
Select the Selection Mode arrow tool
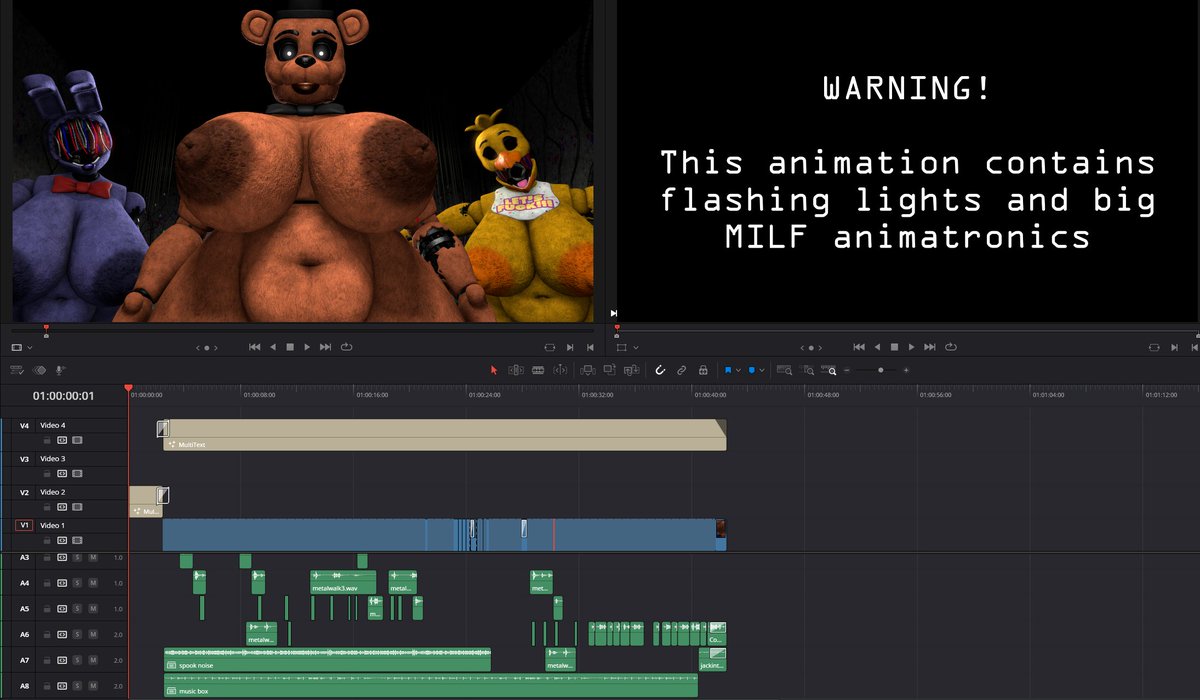pyautogui.click(x=494, y=370)
